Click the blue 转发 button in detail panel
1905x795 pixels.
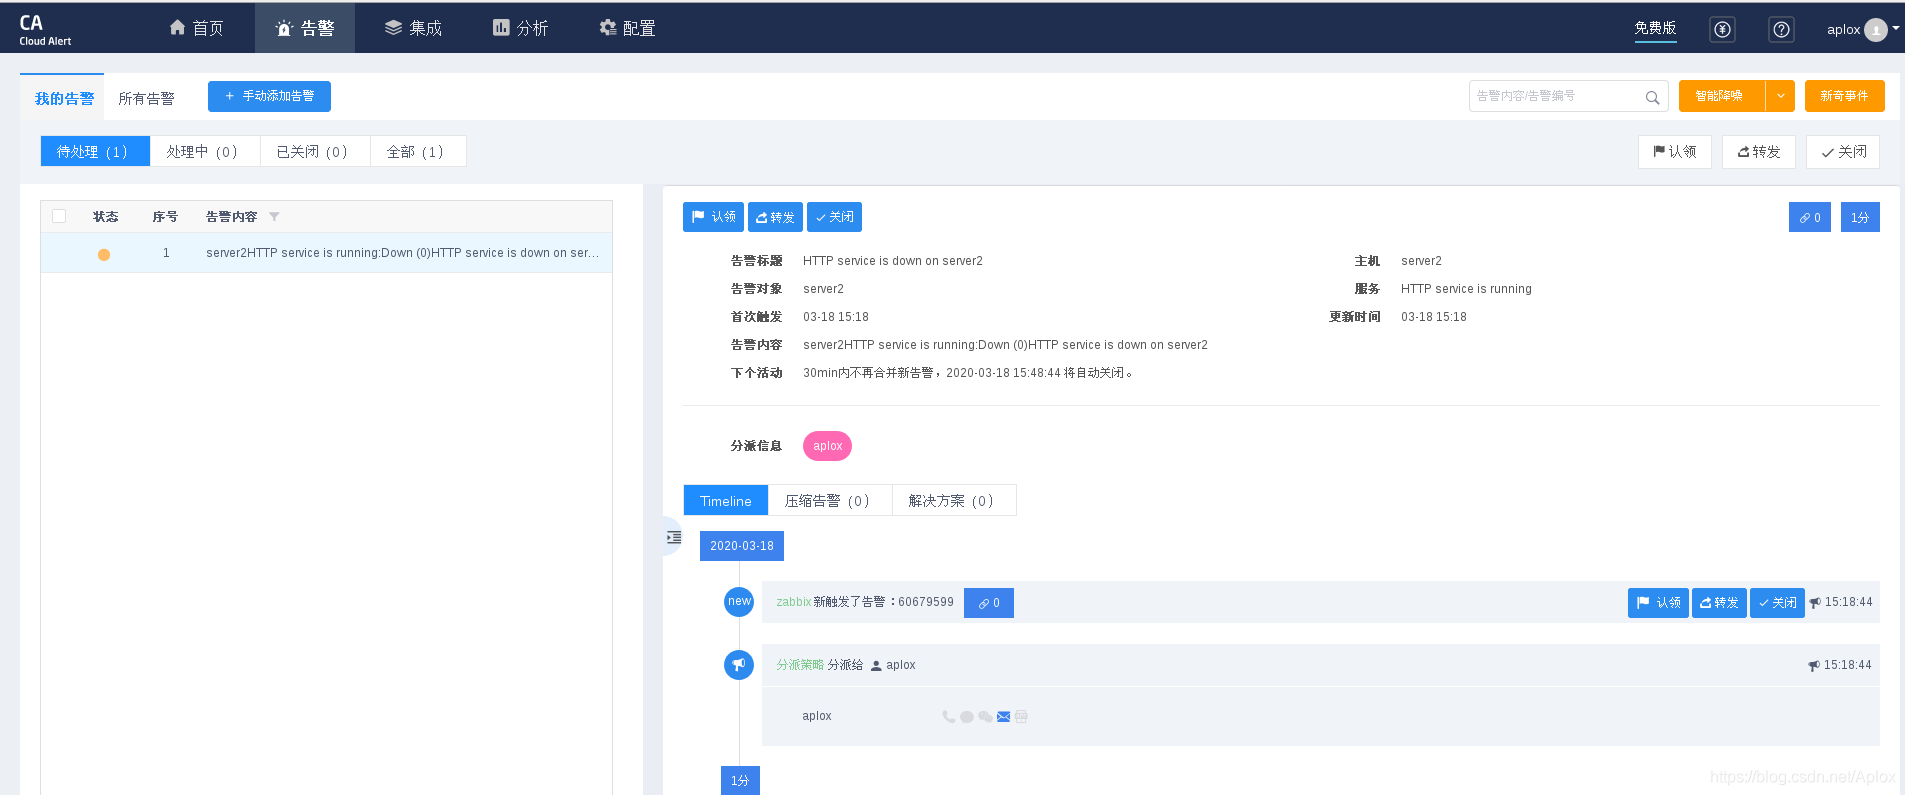coord(775,217)
